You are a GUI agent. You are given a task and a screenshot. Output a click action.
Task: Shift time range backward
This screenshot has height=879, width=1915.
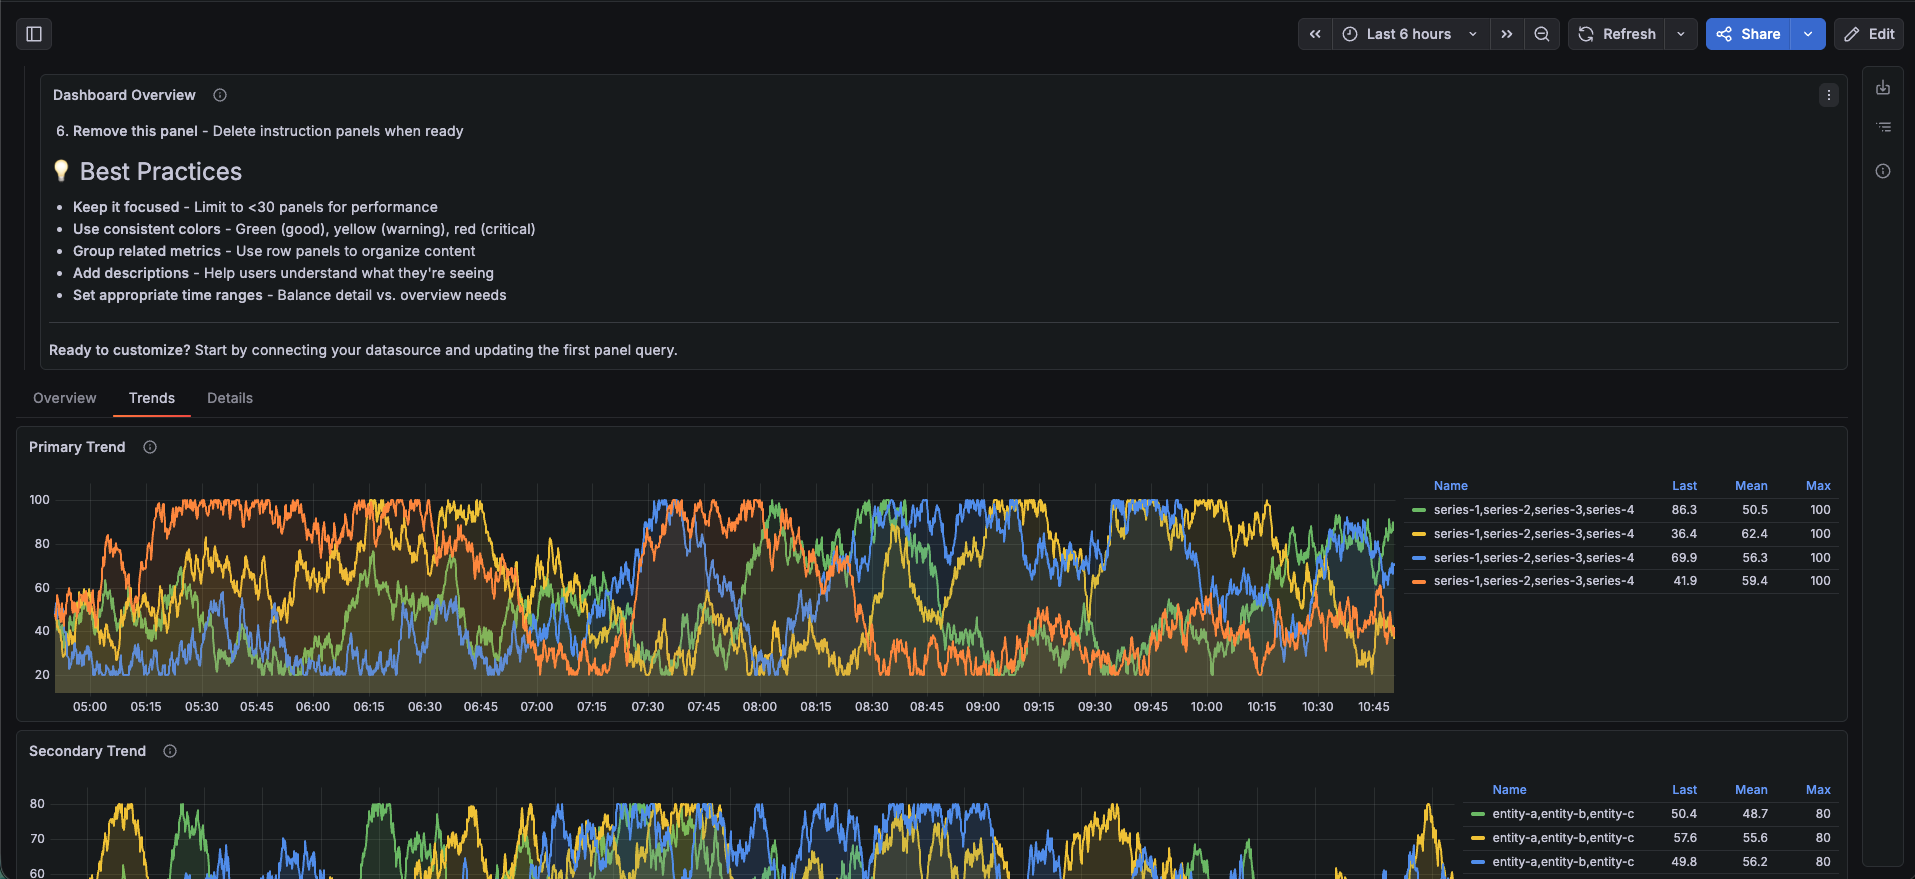(1315, 34)
